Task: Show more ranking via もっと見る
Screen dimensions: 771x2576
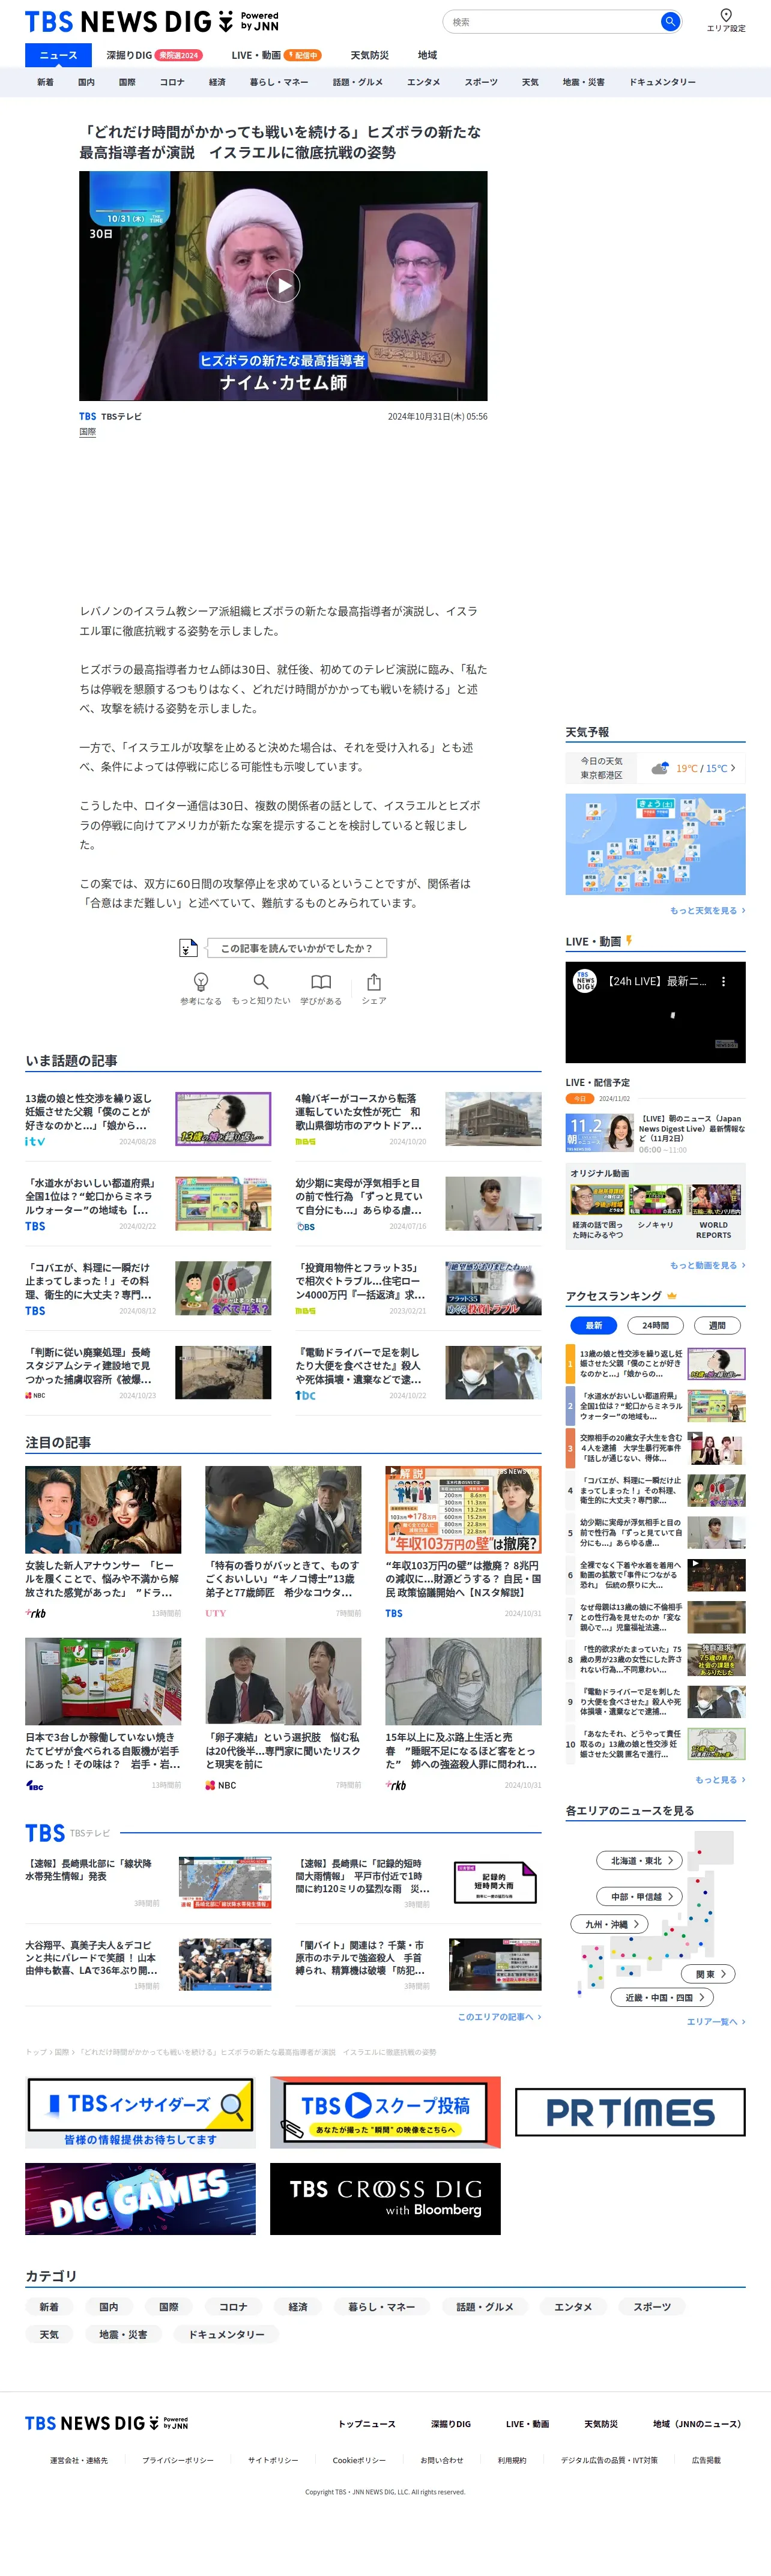Action: point(720,1780)
